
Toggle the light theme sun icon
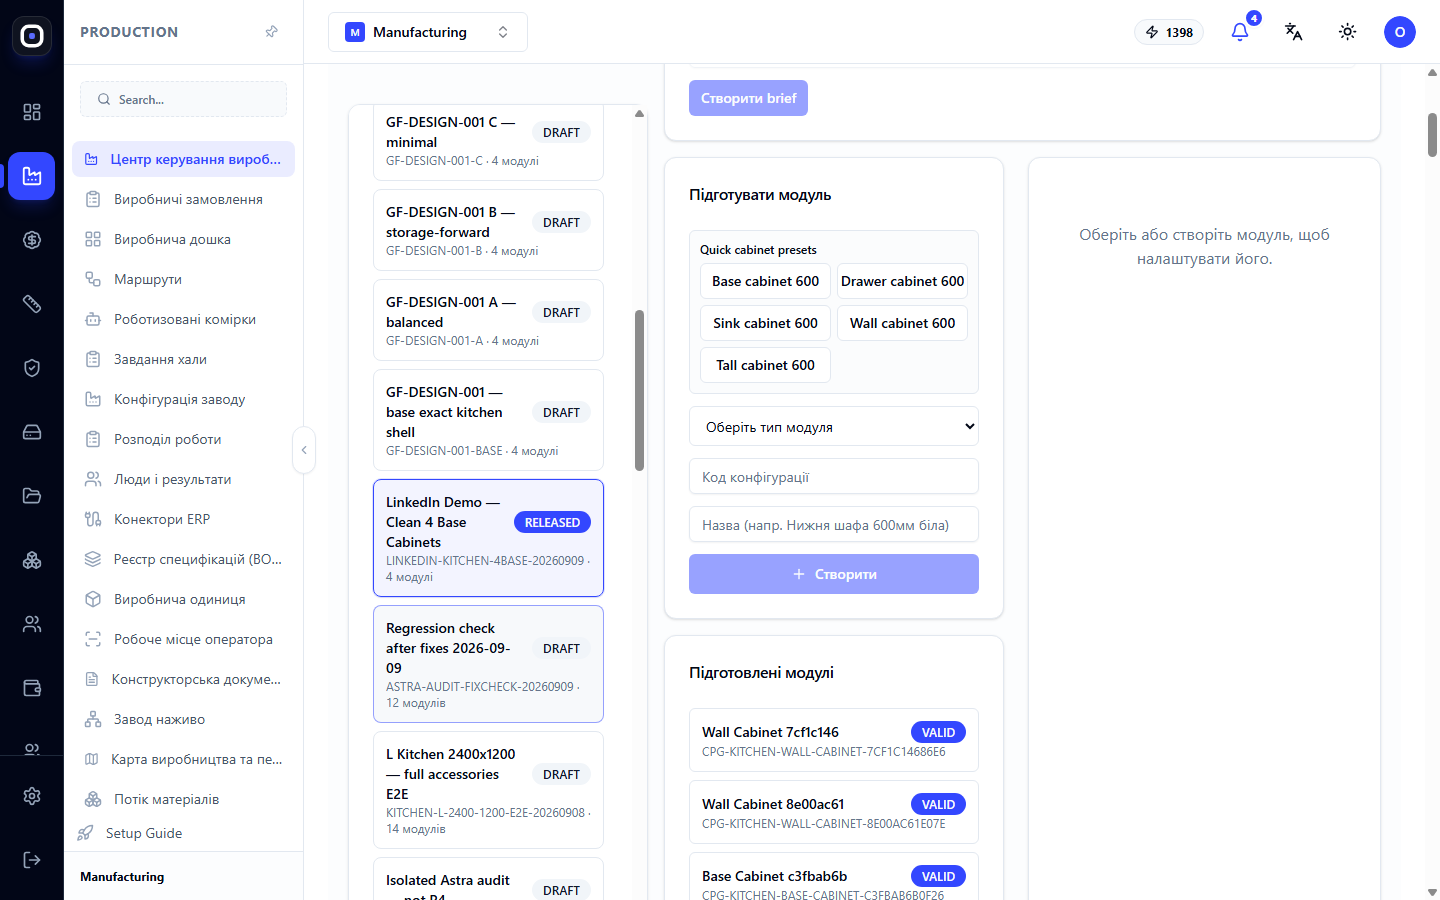(1348, 32)
